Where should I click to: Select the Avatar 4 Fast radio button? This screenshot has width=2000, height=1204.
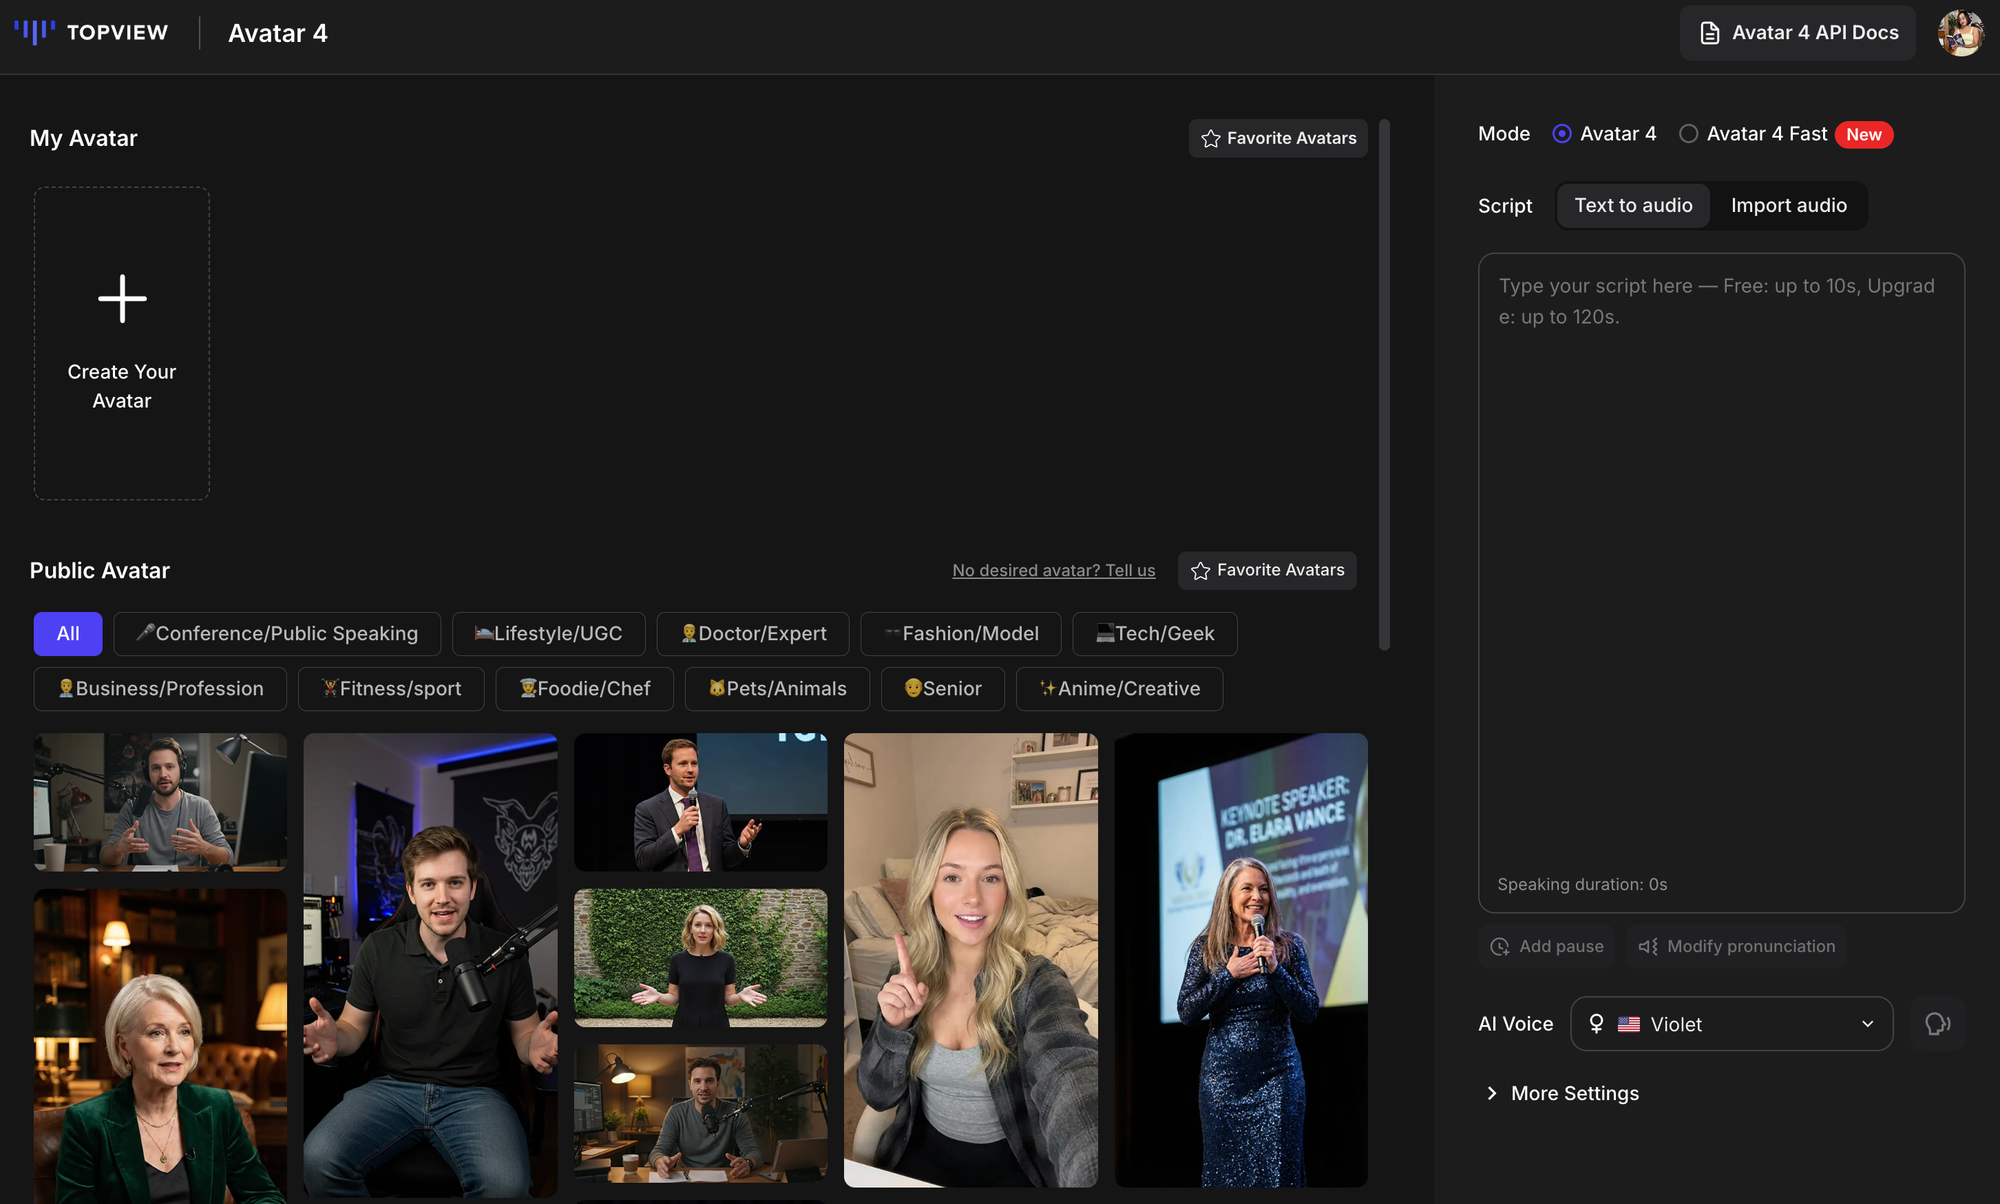tap(1689, 134)
